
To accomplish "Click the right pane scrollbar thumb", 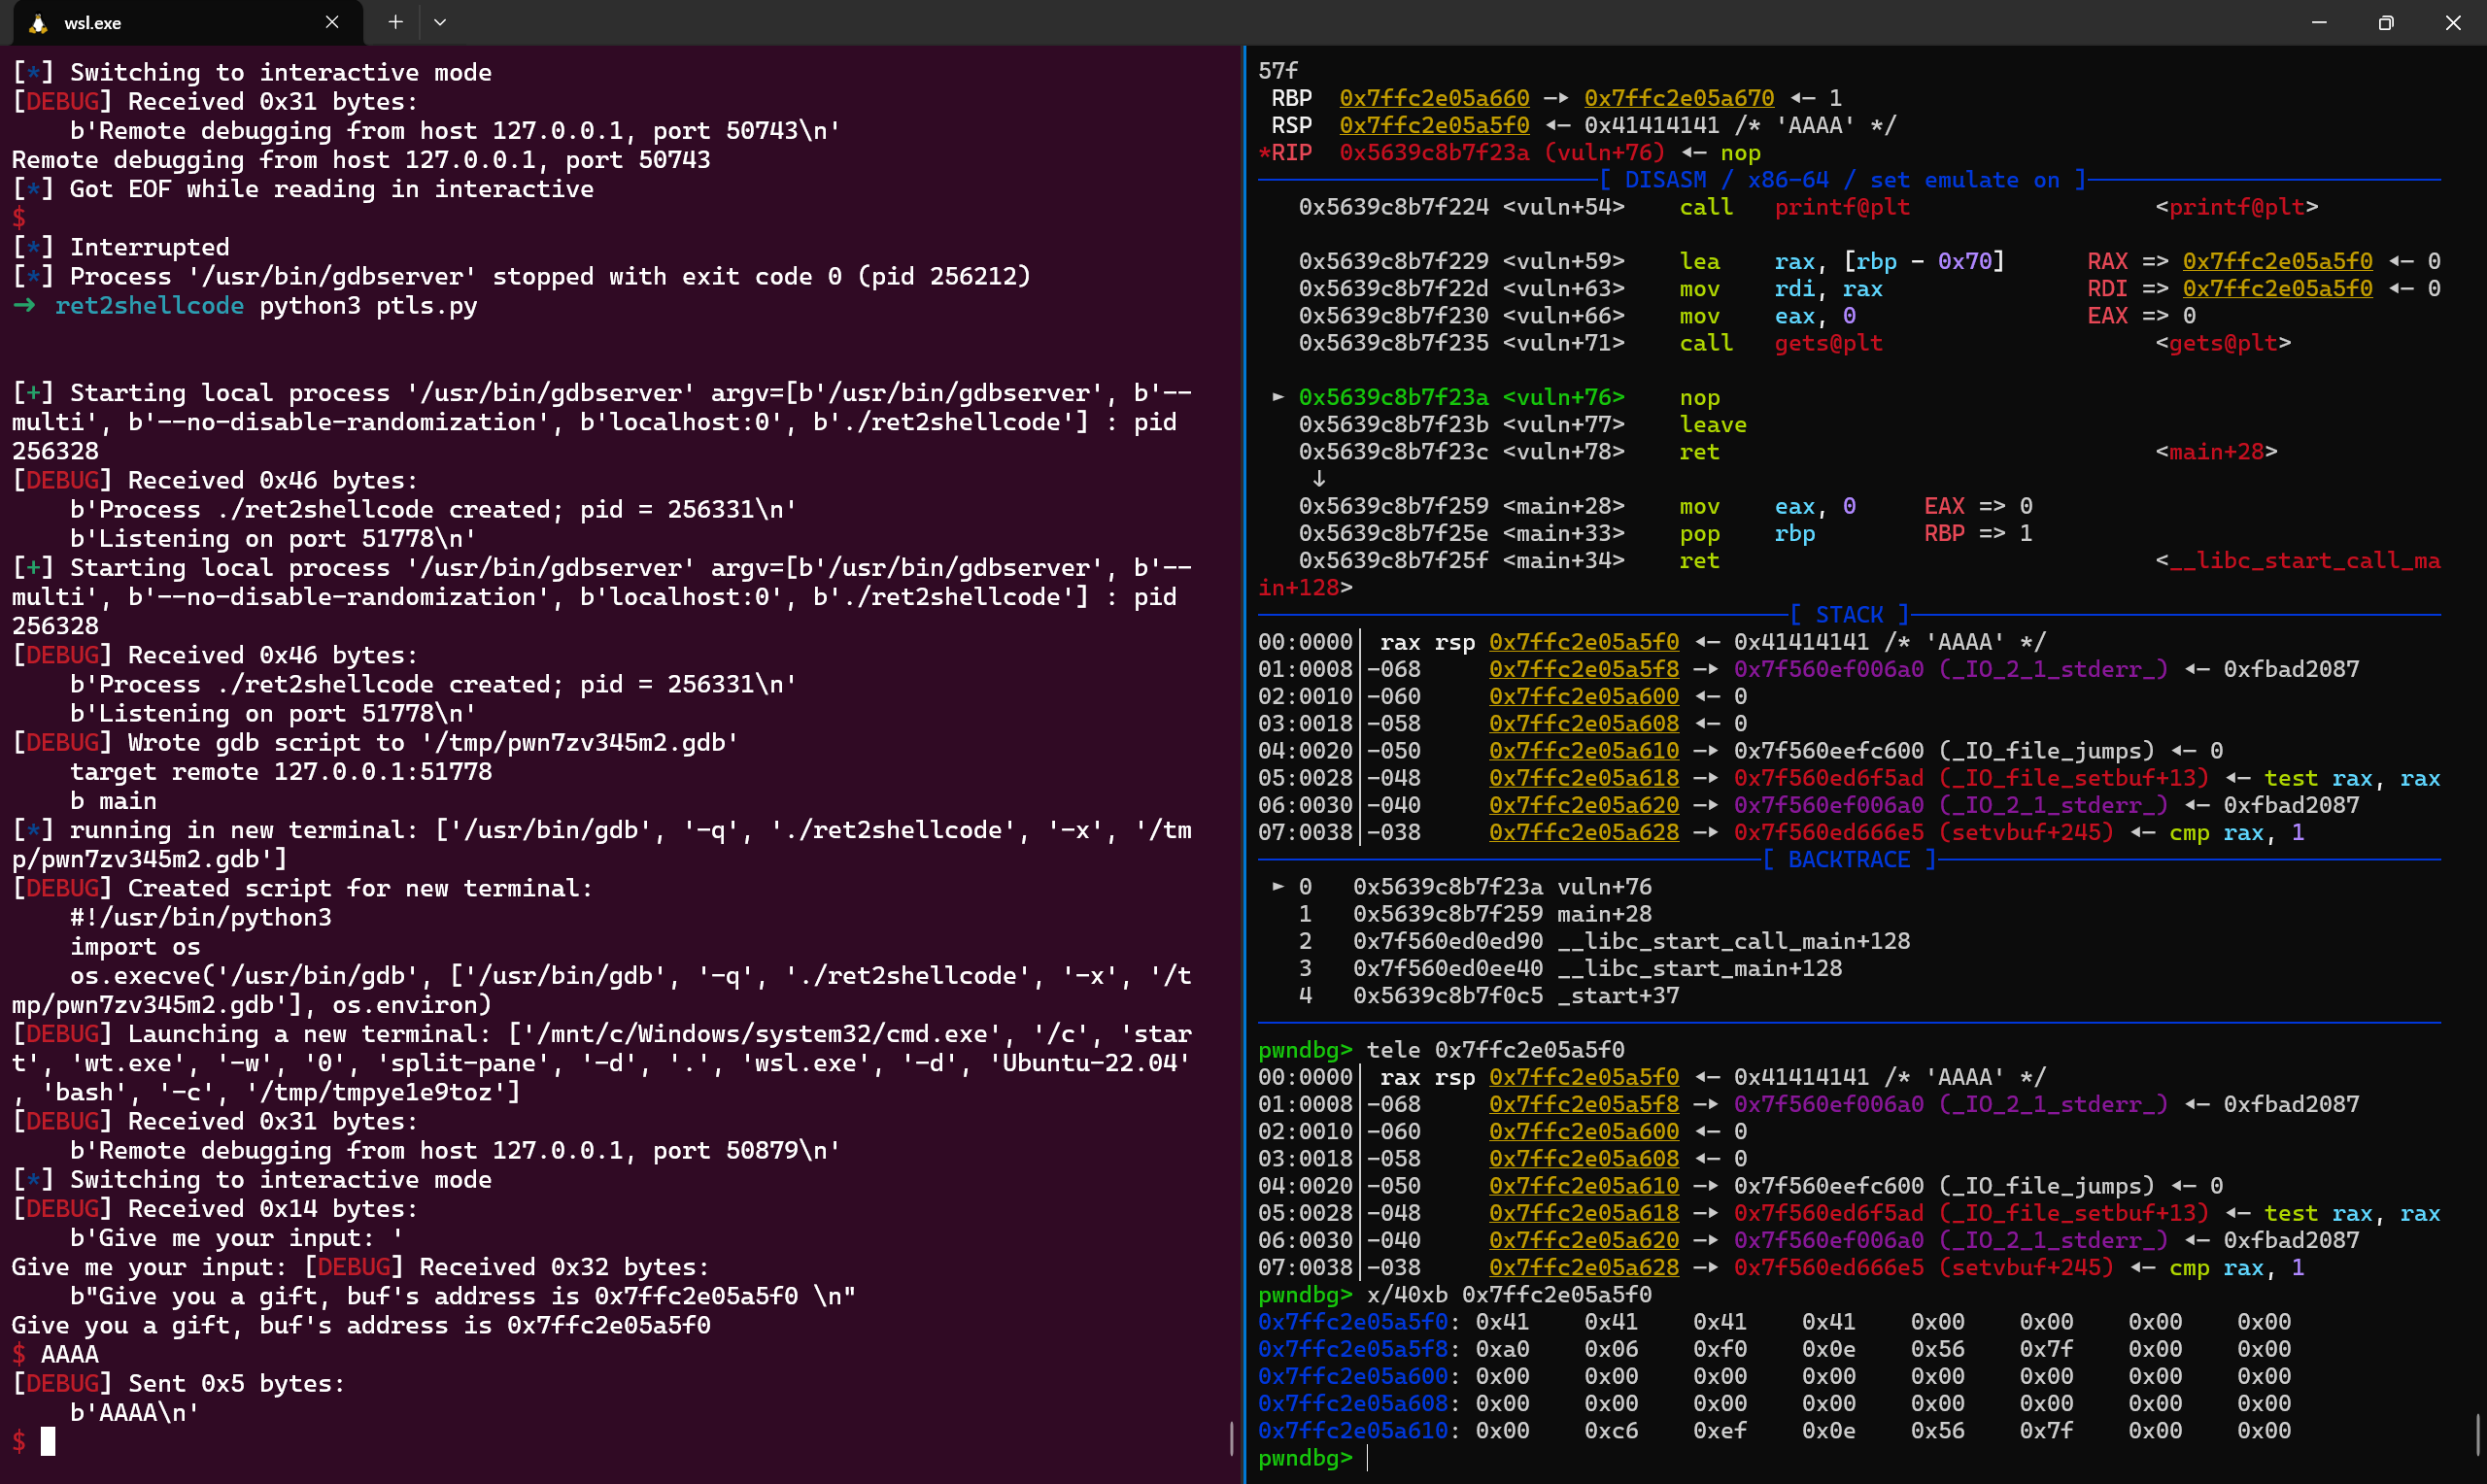I will [x=2477, y=1436].
